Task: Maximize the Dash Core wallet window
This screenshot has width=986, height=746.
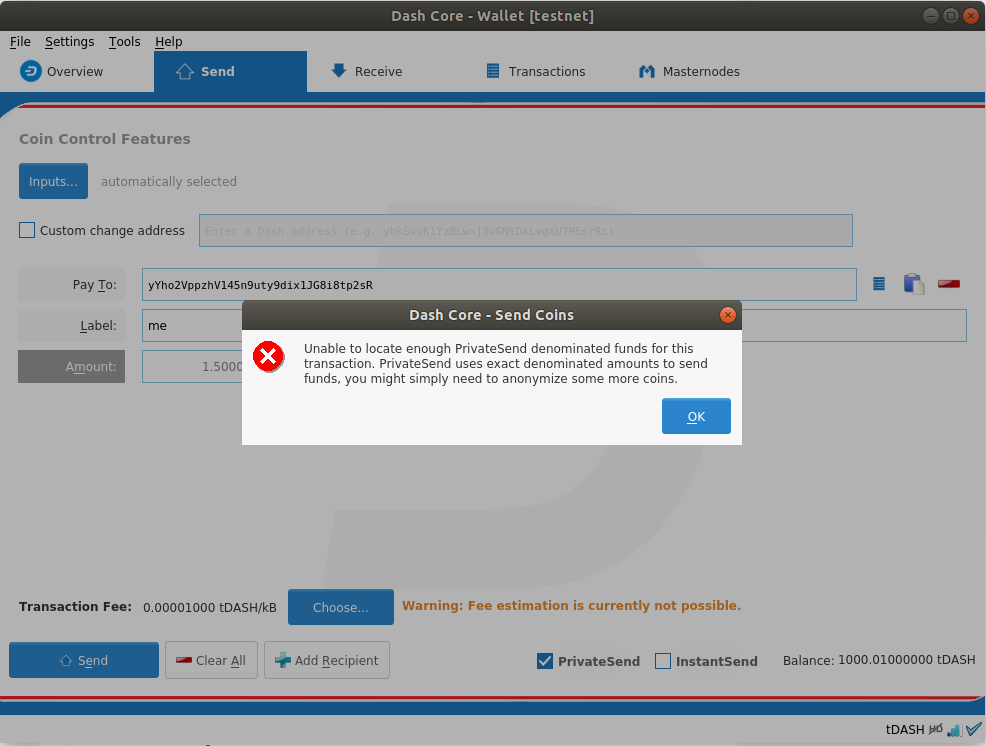Action: point(951,16)
